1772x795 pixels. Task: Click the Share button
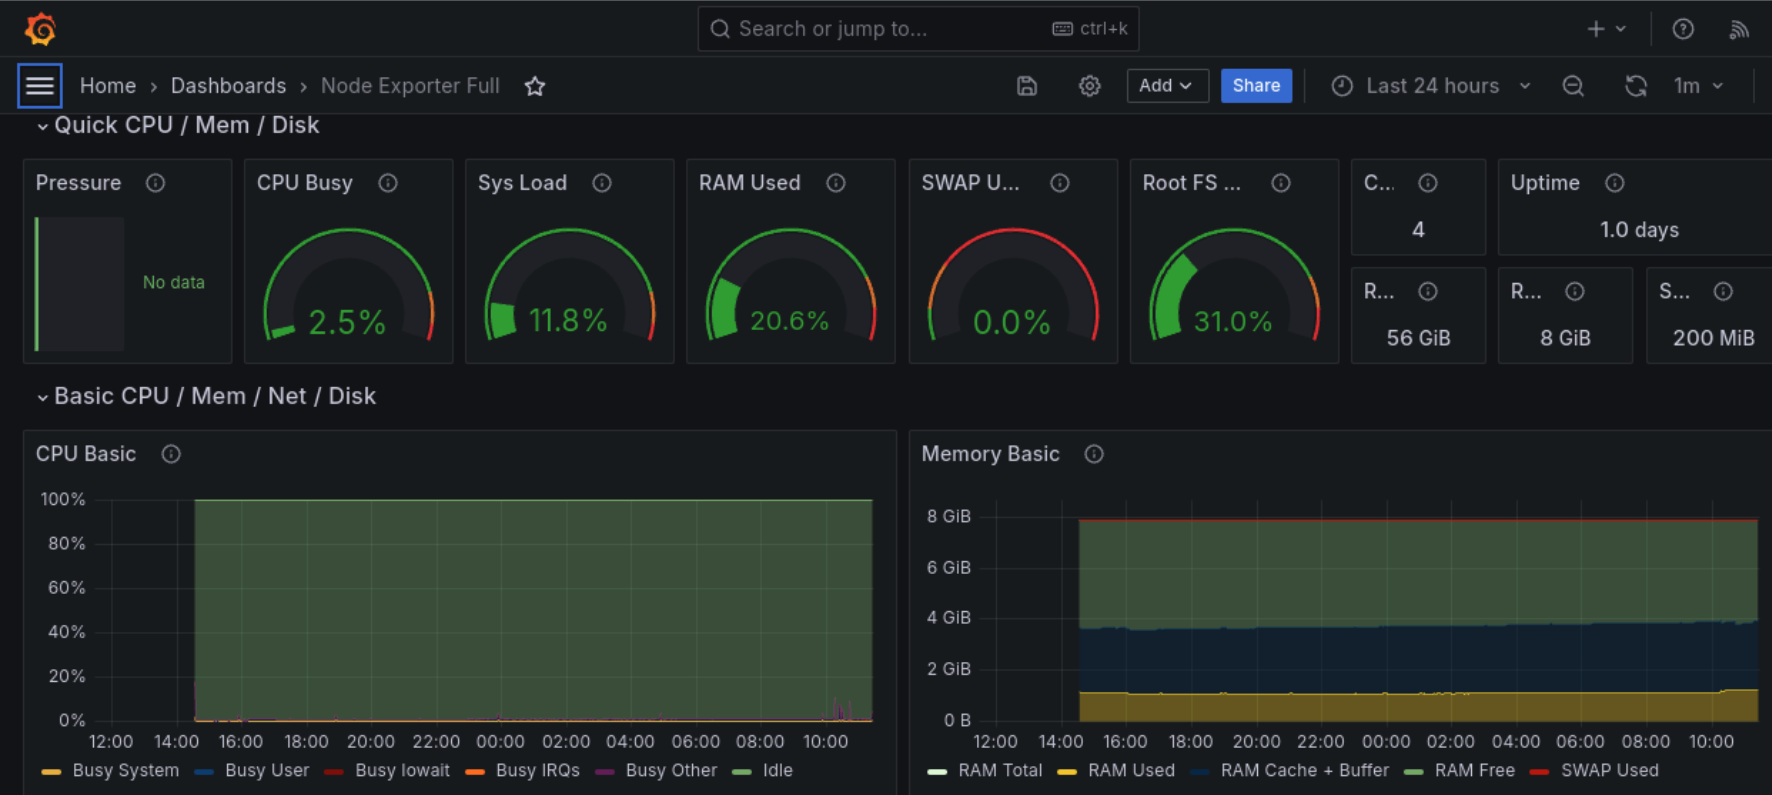(x=1256, y=86)
